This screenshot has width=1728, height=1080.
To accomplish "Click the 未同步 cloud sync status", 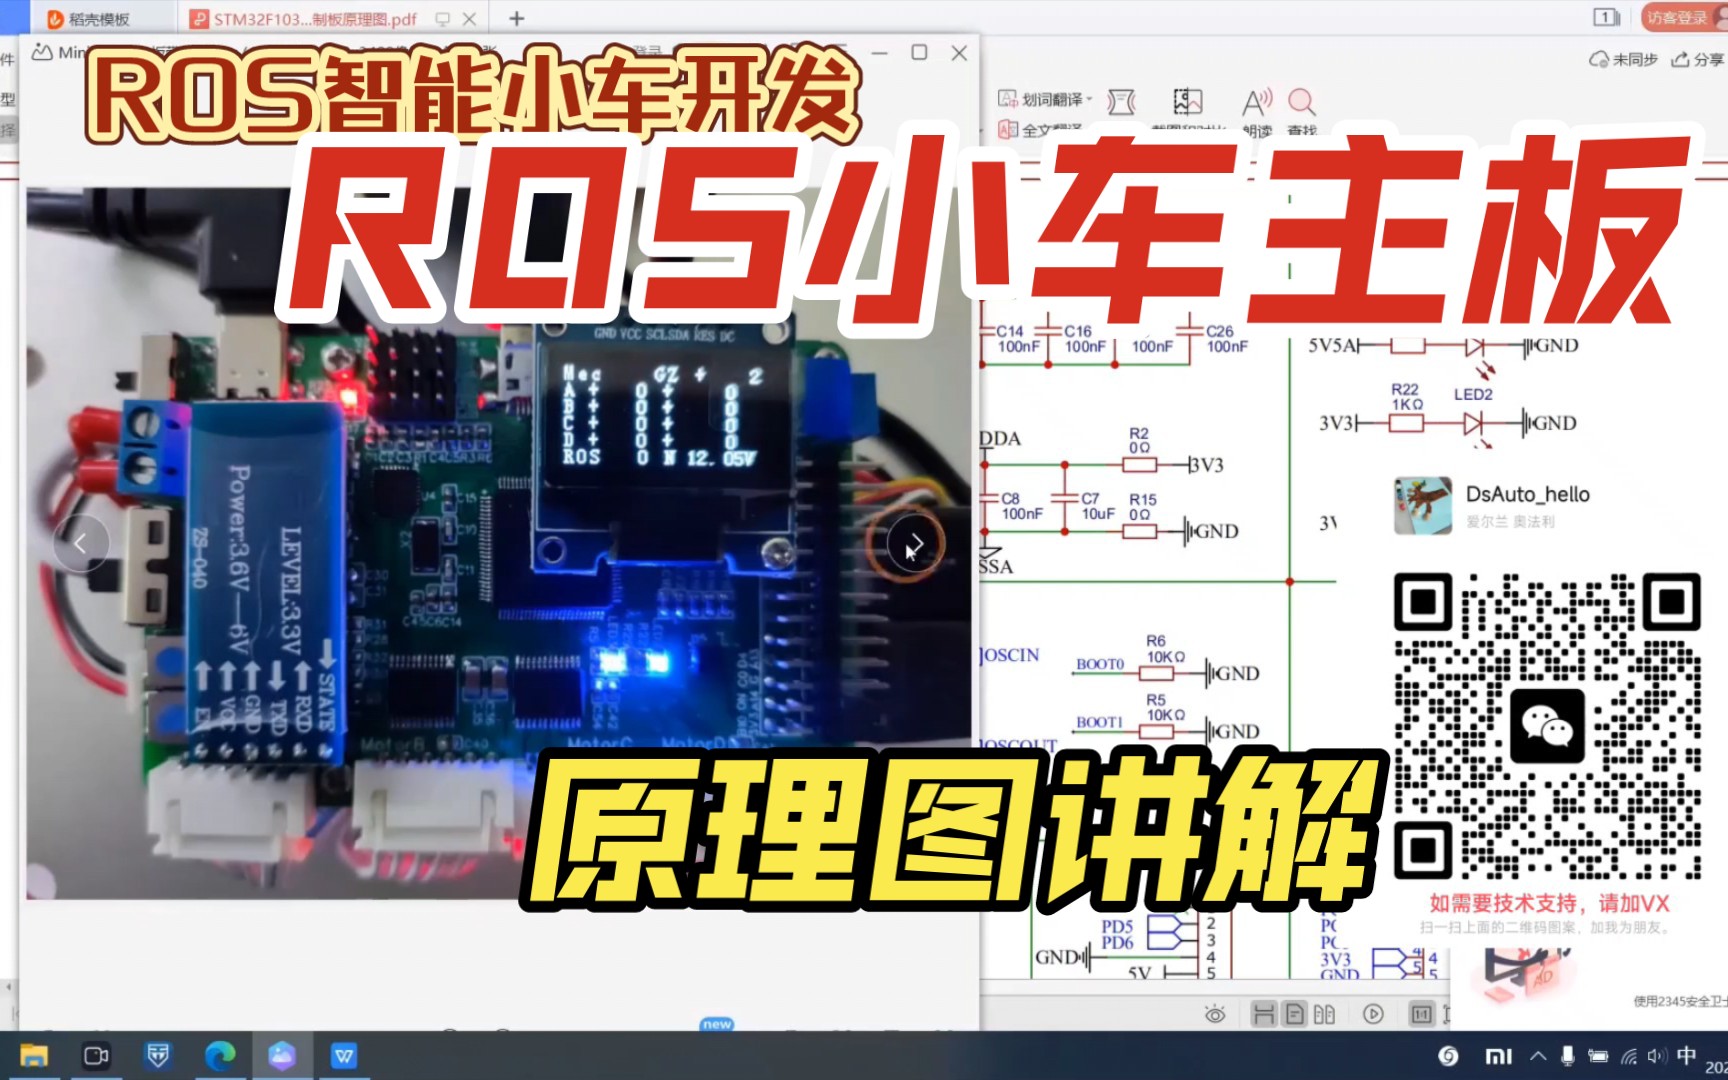I will click(1623, 59).
